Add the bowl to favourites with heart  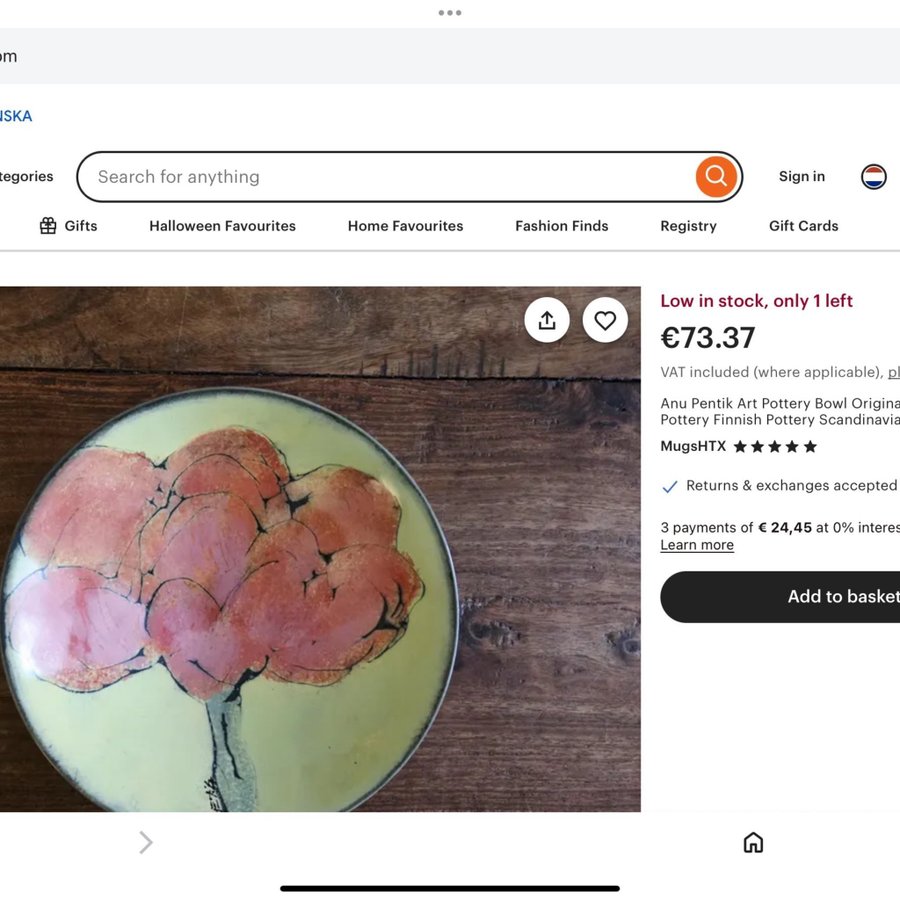point(605,320)
